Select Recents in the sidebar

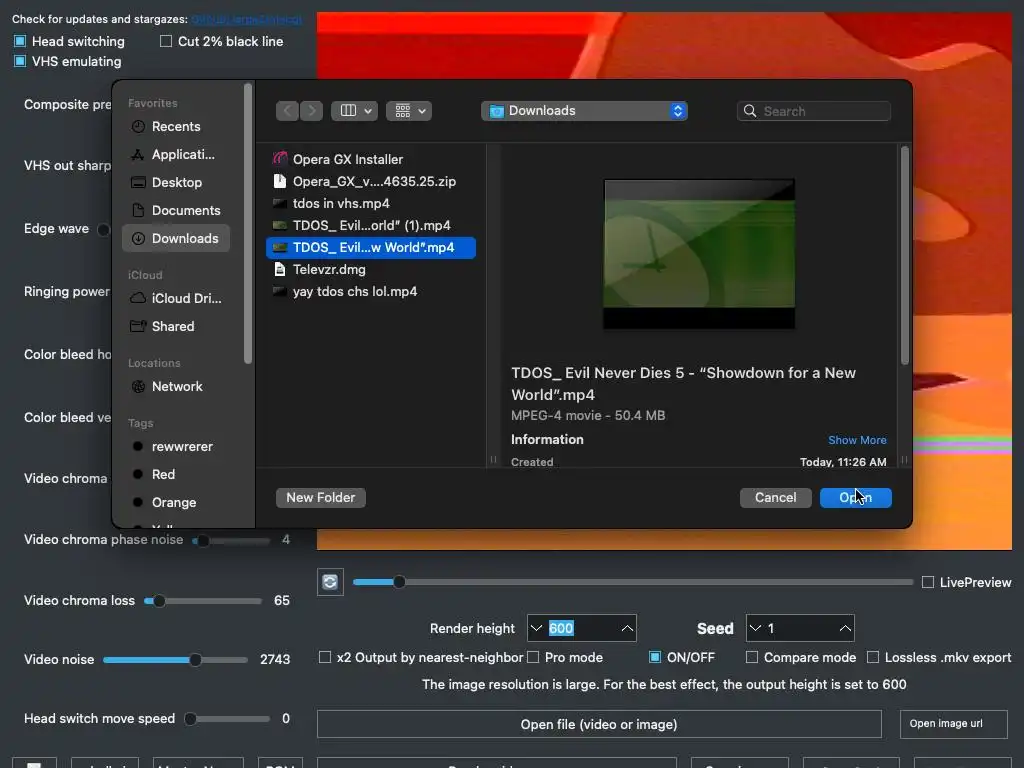pyautogui.click(x=176, y=127)
